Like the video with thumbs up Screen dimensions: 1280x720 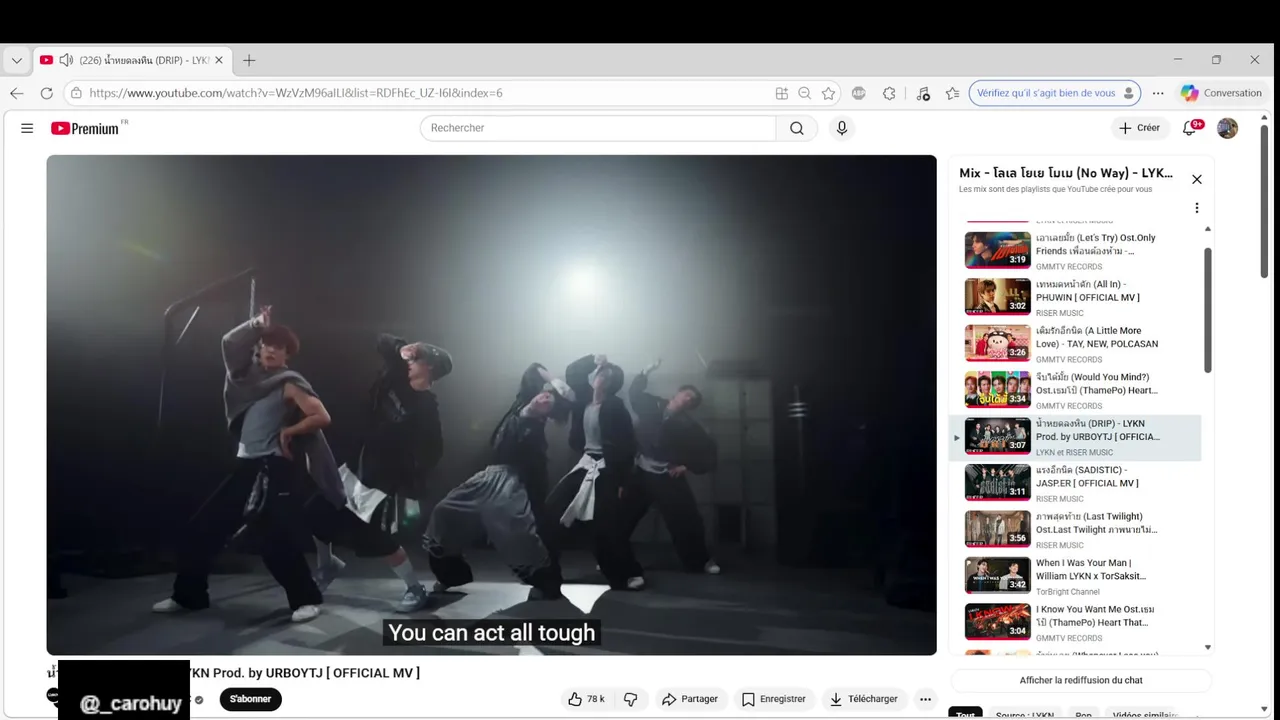[586, 699]
